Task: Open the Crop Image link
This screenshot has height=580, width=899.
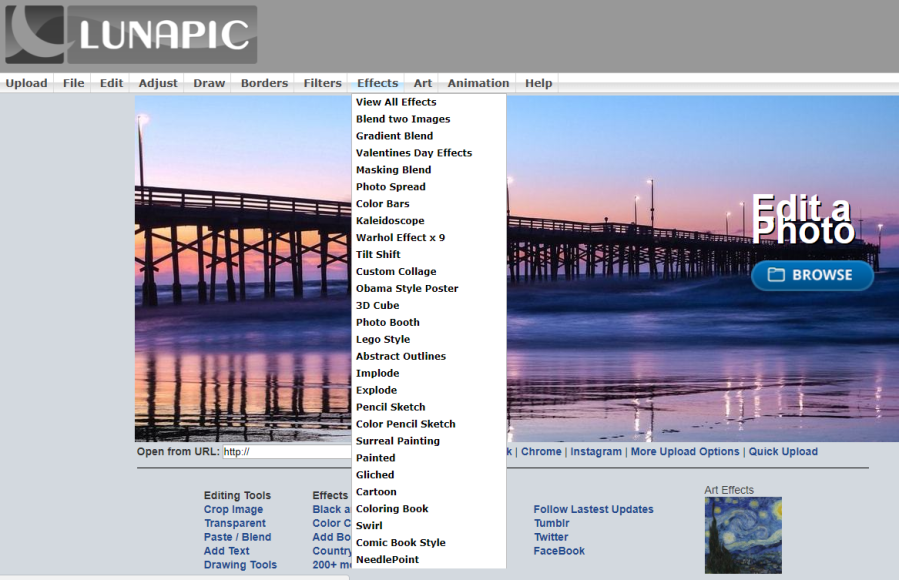Action: click(233, 510)
